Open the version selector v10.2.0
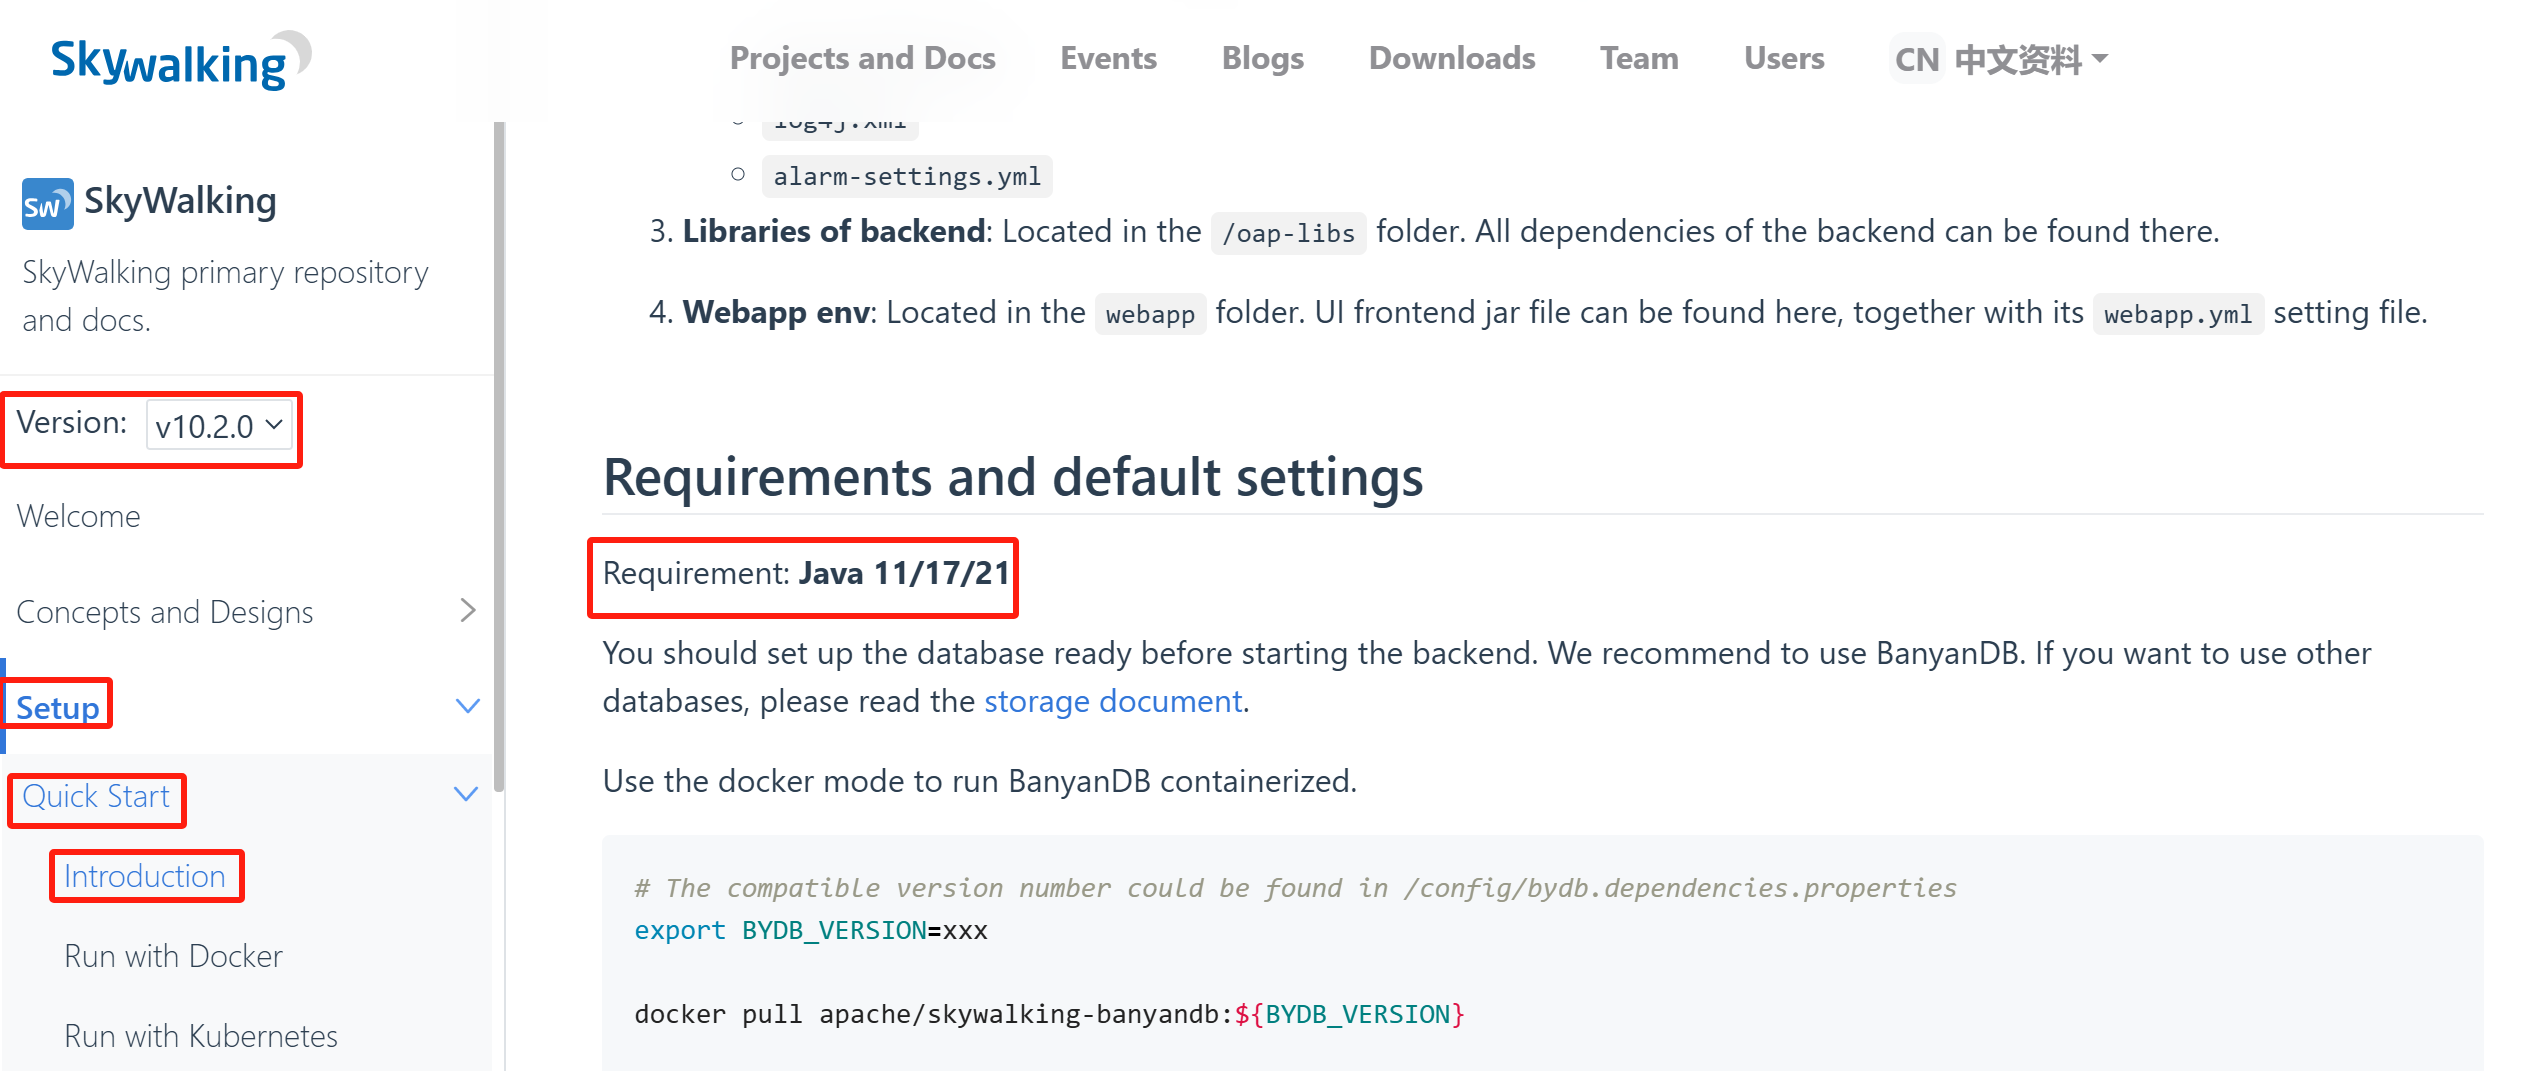This screenshot has width=2525, height=1071. coord(219,426)
